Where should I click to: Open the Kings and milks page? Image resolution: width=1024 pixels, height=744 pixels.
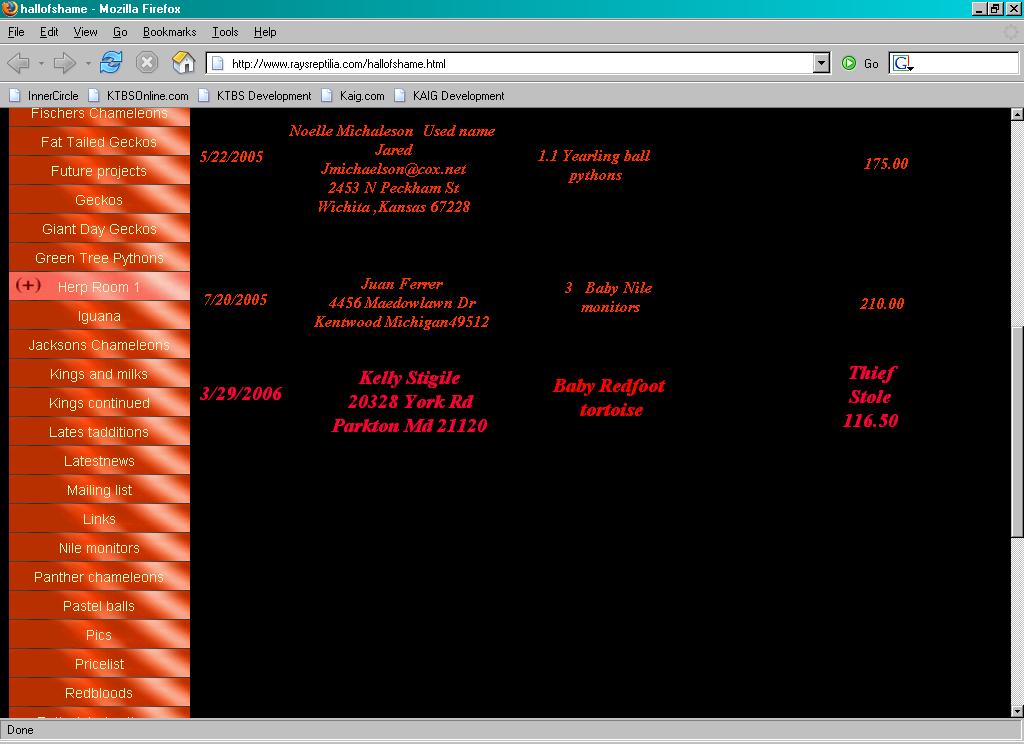[99, 374]
